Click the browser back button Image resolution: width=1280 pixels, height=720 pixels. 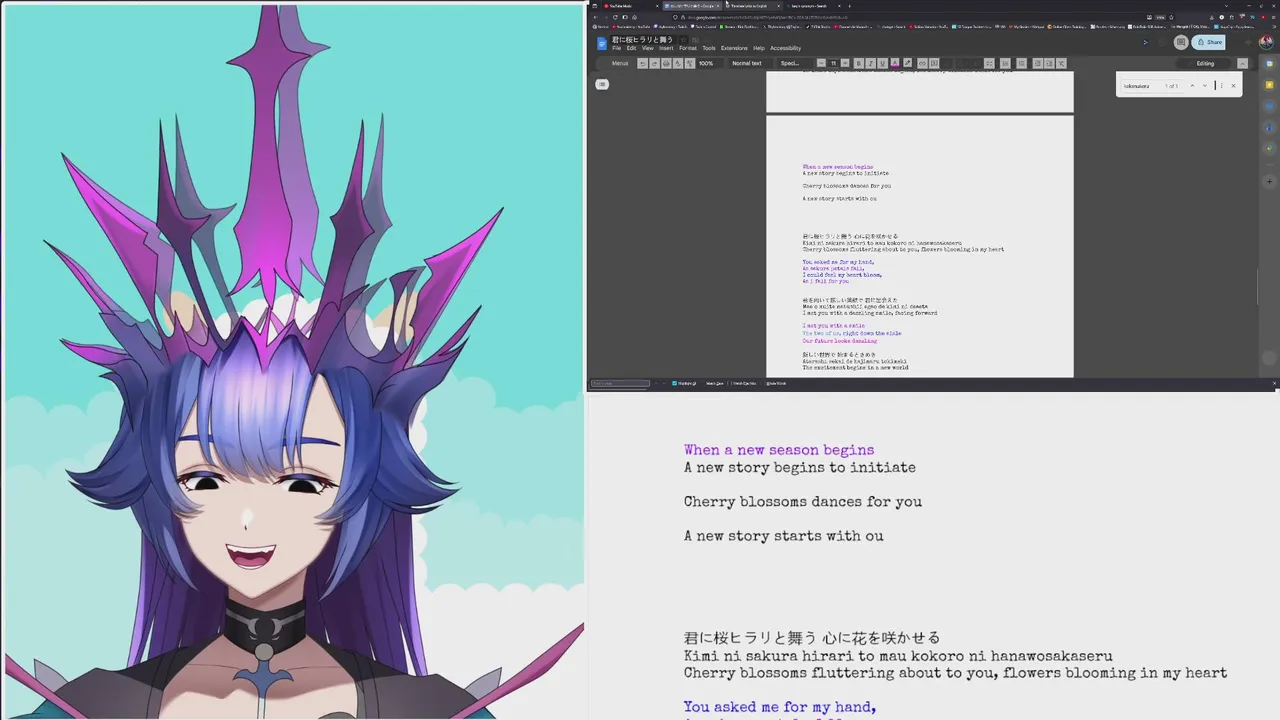pyautogui.click(x=595, y=17)
